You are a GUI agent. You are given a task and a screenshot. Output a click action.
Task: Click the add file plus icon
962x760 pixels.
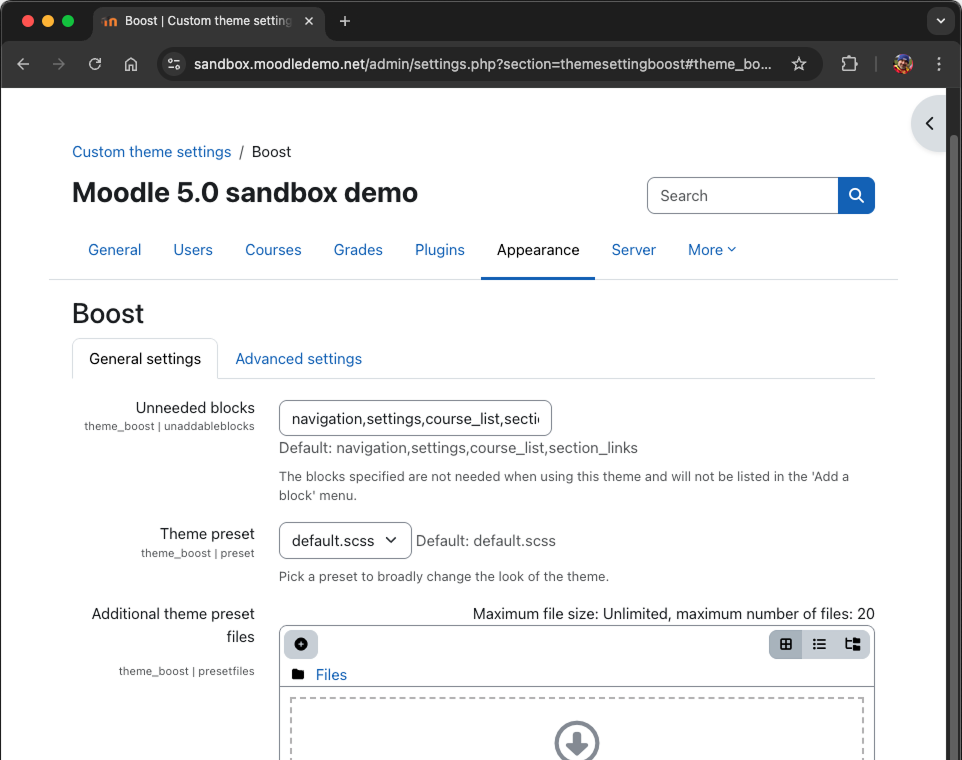[x=301, y=644]
